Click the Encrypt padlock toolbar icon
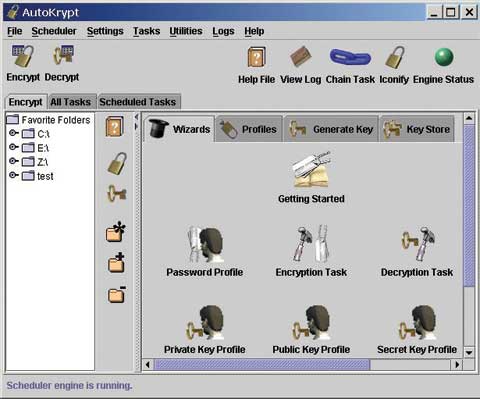 [23, 56]
